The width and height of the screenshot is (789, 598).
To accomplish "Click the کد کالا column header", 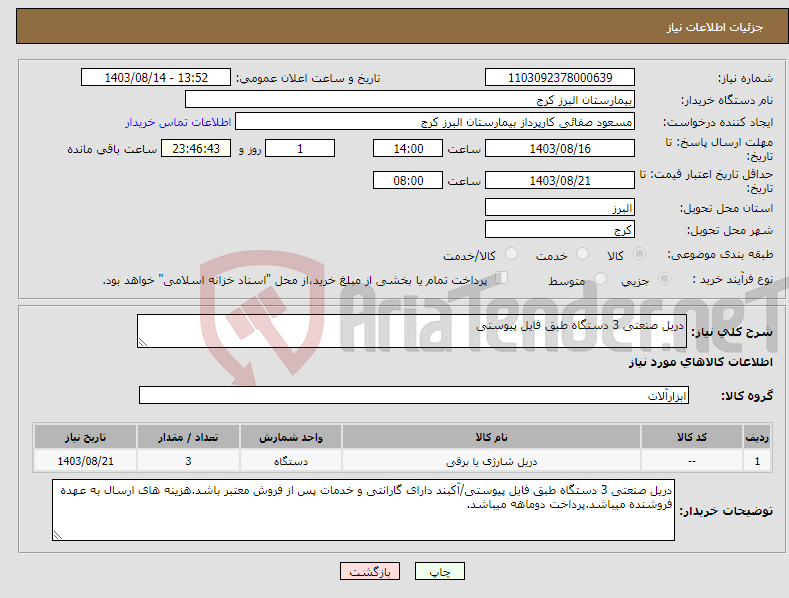I will [692, 437].
